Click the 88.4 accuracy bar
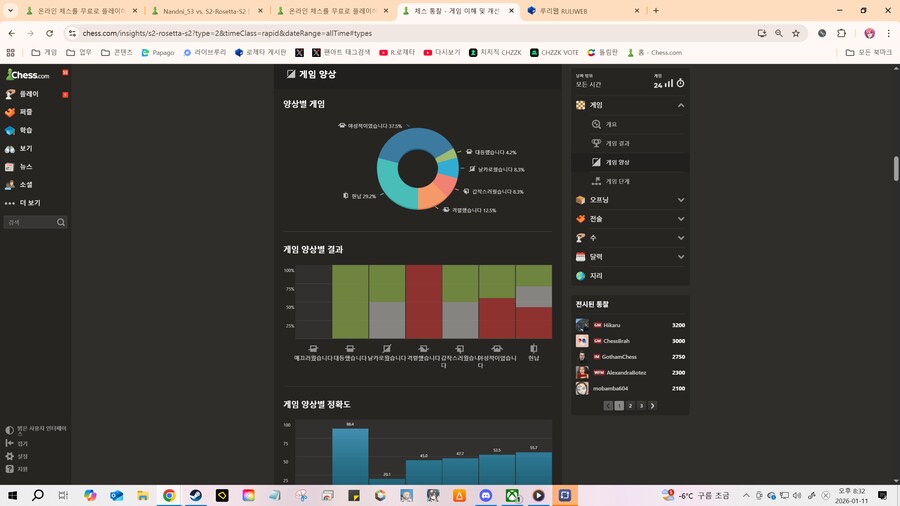The width and height of the screenshot is (900, 506). click(x=350, y=456)
